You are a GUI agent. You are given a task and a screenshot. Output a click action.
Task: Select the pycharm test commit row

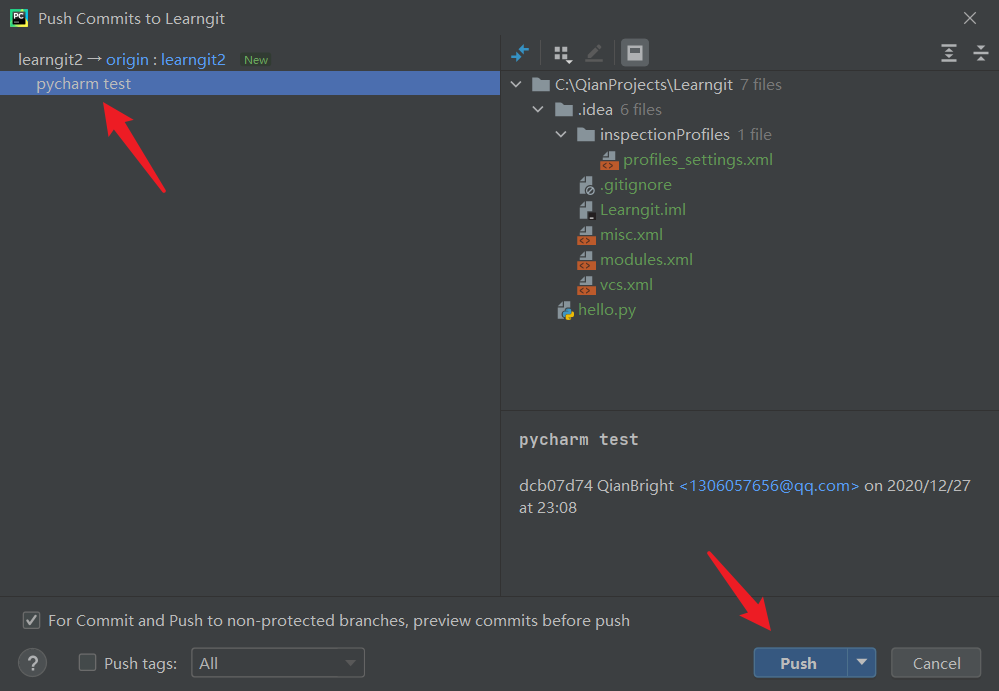[250, 83]
